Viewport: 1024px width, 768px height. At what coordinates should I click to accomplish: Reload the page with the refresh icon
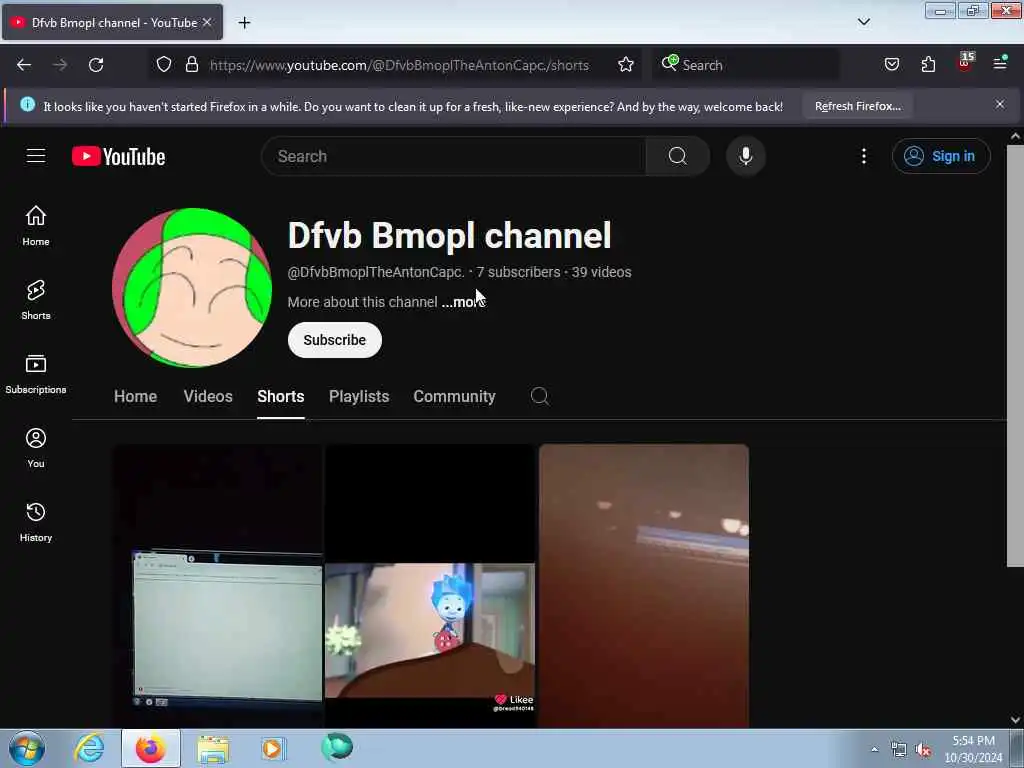[x=96, y=65]
